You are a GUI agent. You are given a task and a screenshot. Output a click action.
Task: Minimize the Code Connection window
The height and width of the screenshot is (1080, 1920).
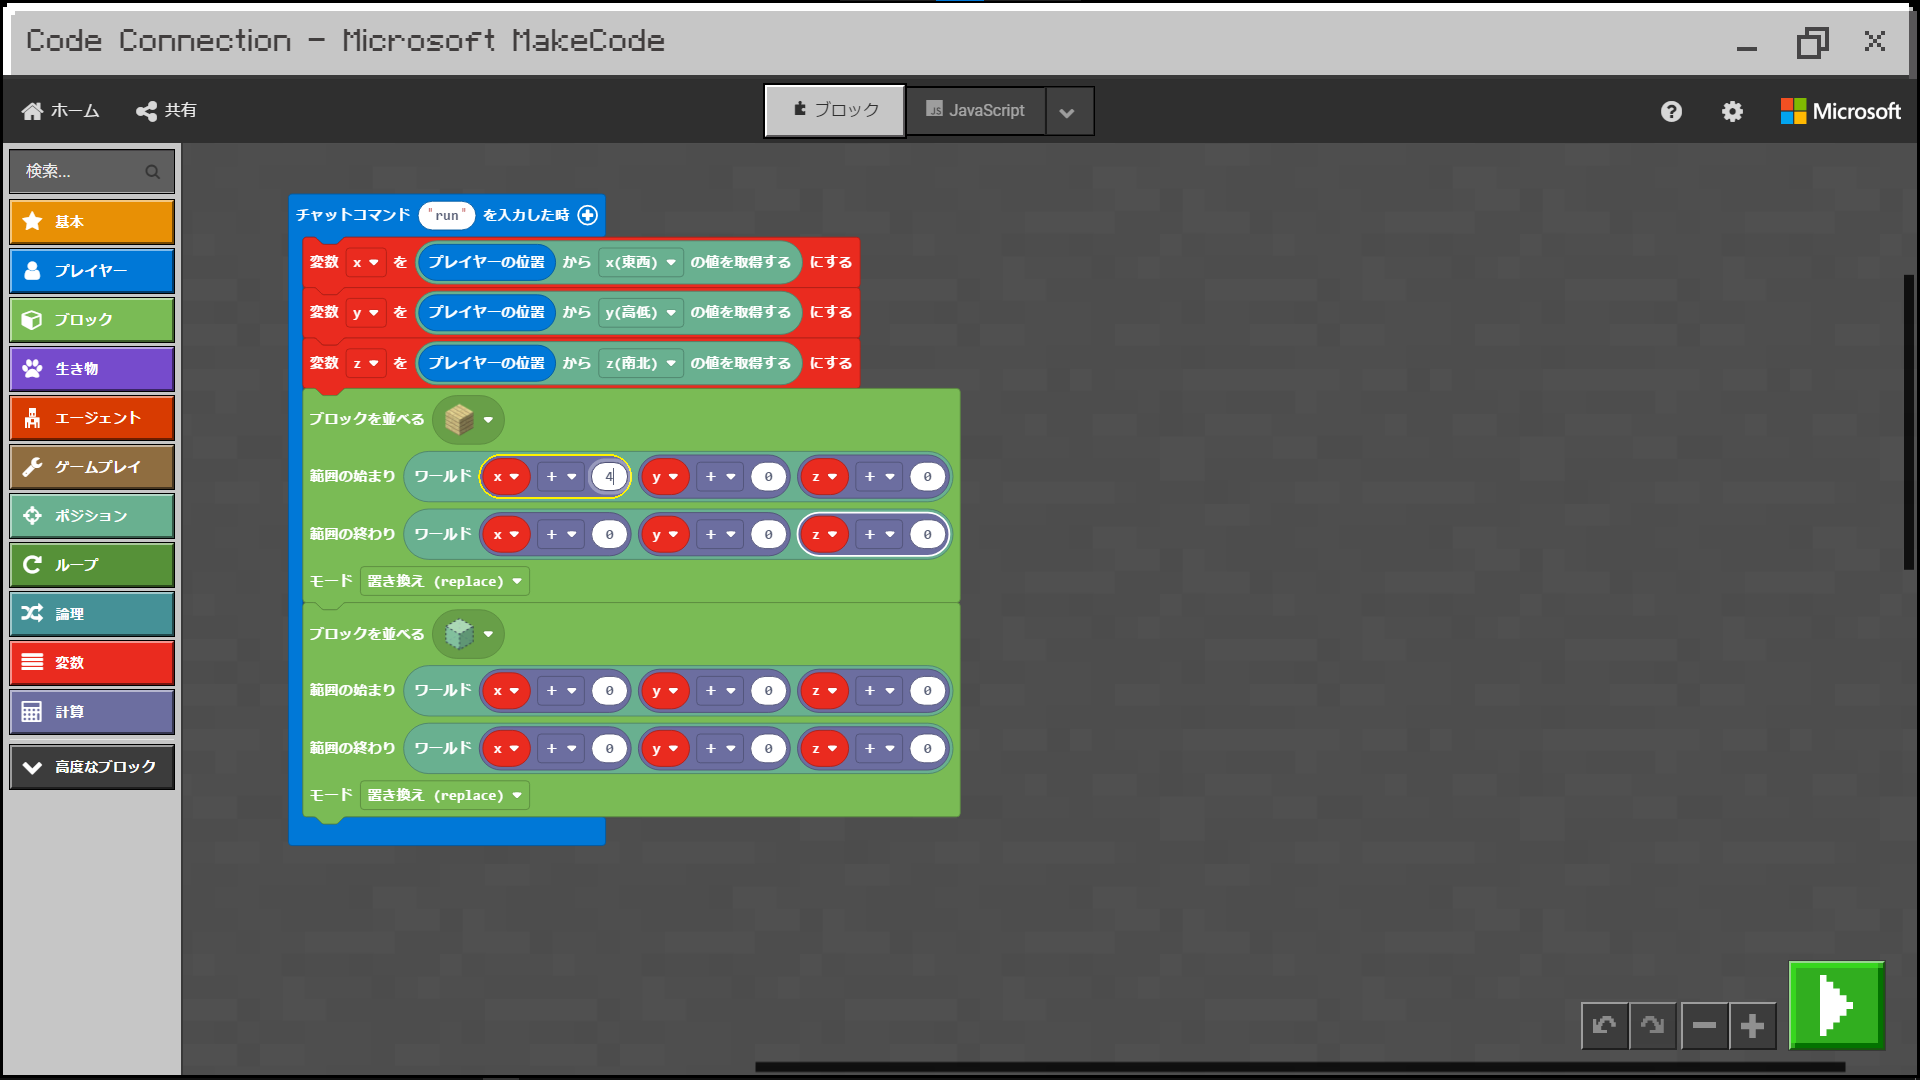click(1747, 46)
